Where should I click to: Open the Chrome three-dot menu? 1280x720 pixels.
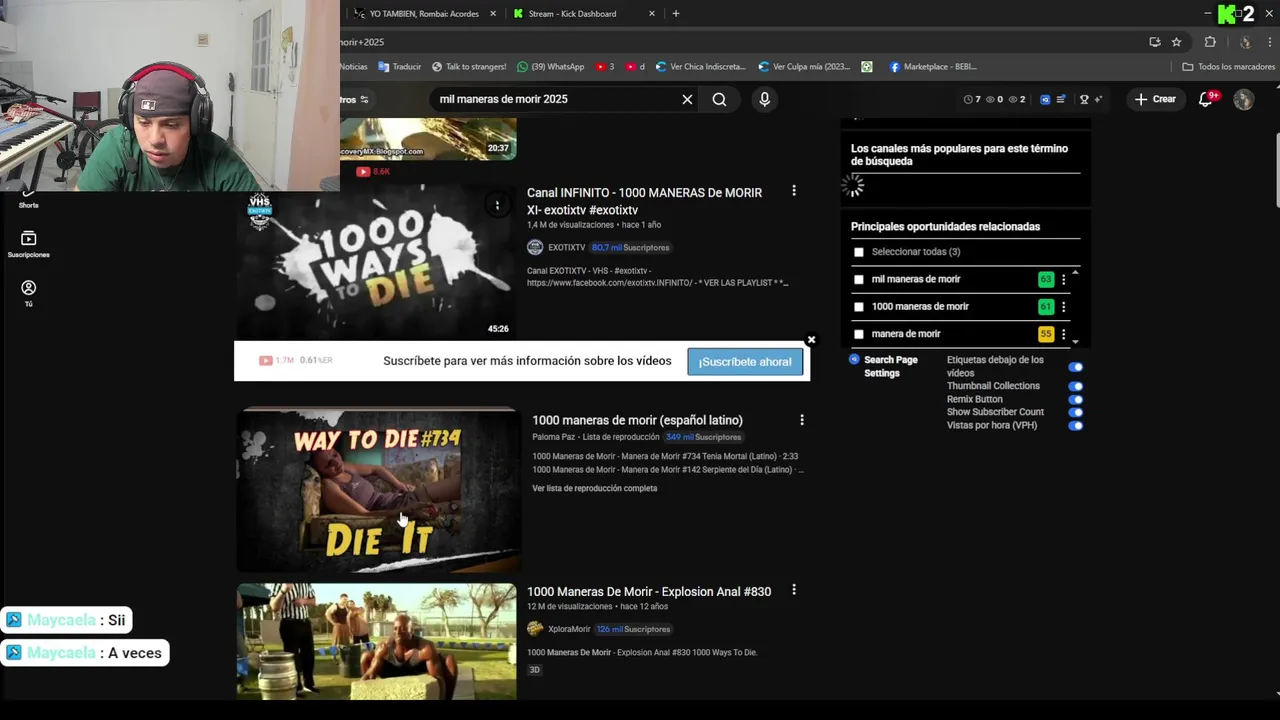tap(1271, 42)
